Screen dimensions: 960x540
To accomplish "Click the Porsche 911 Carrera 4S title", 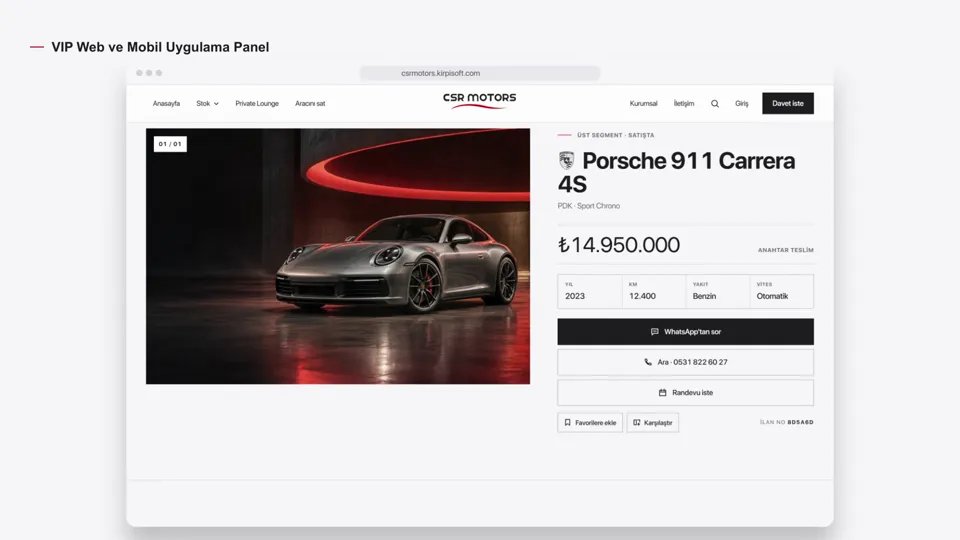I will (676, 172).
